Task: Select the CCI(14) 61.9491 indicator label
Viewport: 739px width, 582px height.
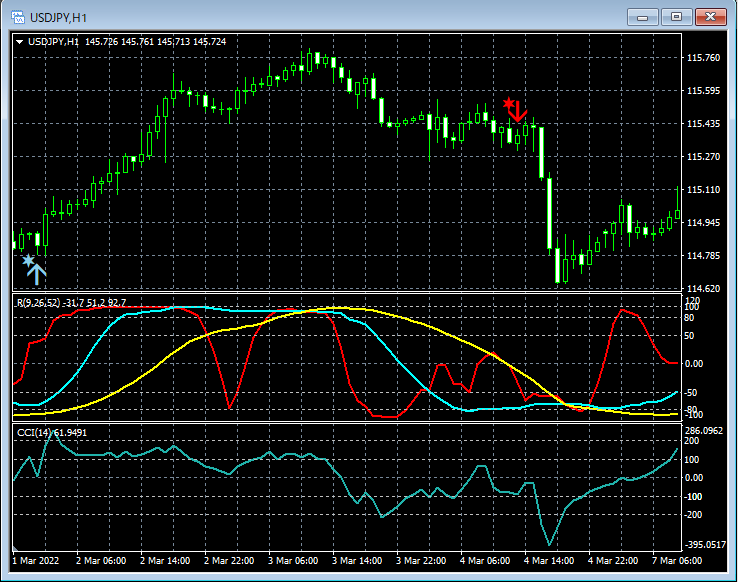Action: 52,433
